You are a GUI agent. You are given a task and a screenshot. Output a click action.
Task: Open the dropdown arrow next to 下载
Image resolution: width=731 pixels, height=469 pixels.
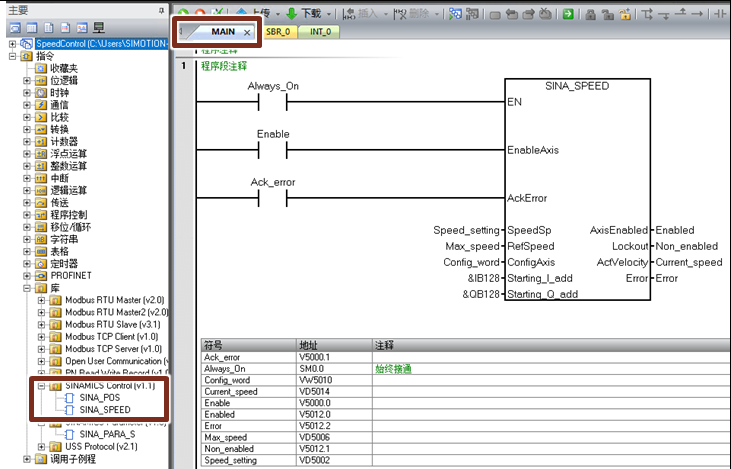tap(328, 13)
